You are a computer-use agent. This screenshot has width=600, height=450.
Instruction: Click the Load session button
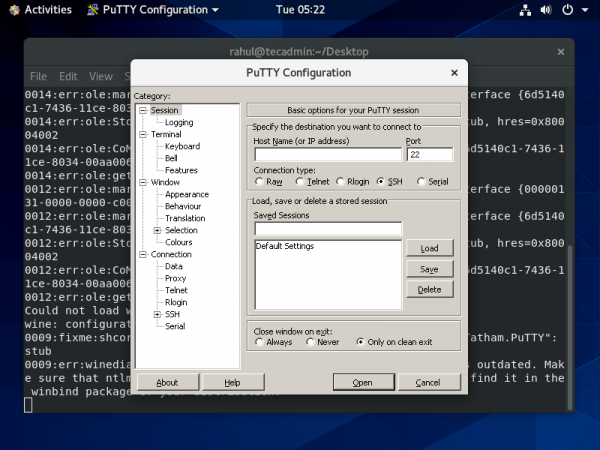(x=429, y=248)
